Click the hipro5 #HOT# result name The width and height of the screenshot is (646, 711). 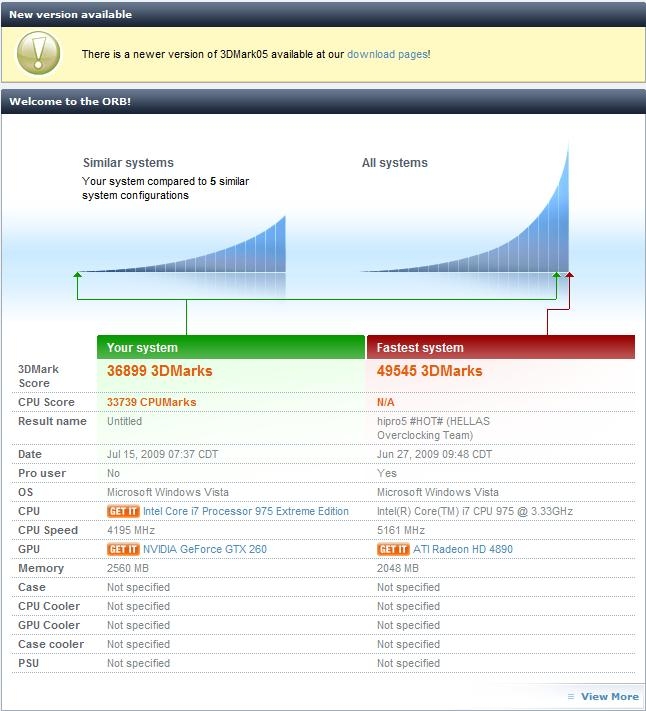click(x=433, y=429)
